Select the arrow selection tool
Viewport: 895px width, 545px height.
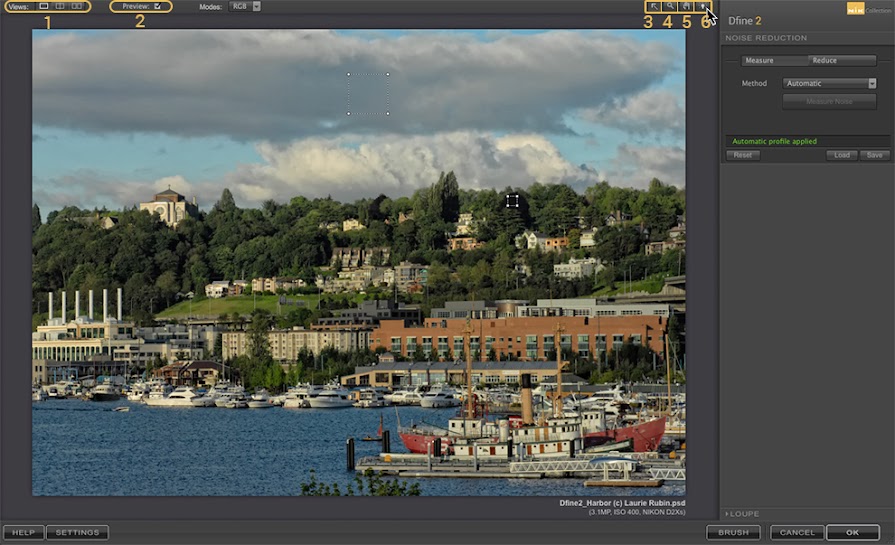click(x=653, y=6)
